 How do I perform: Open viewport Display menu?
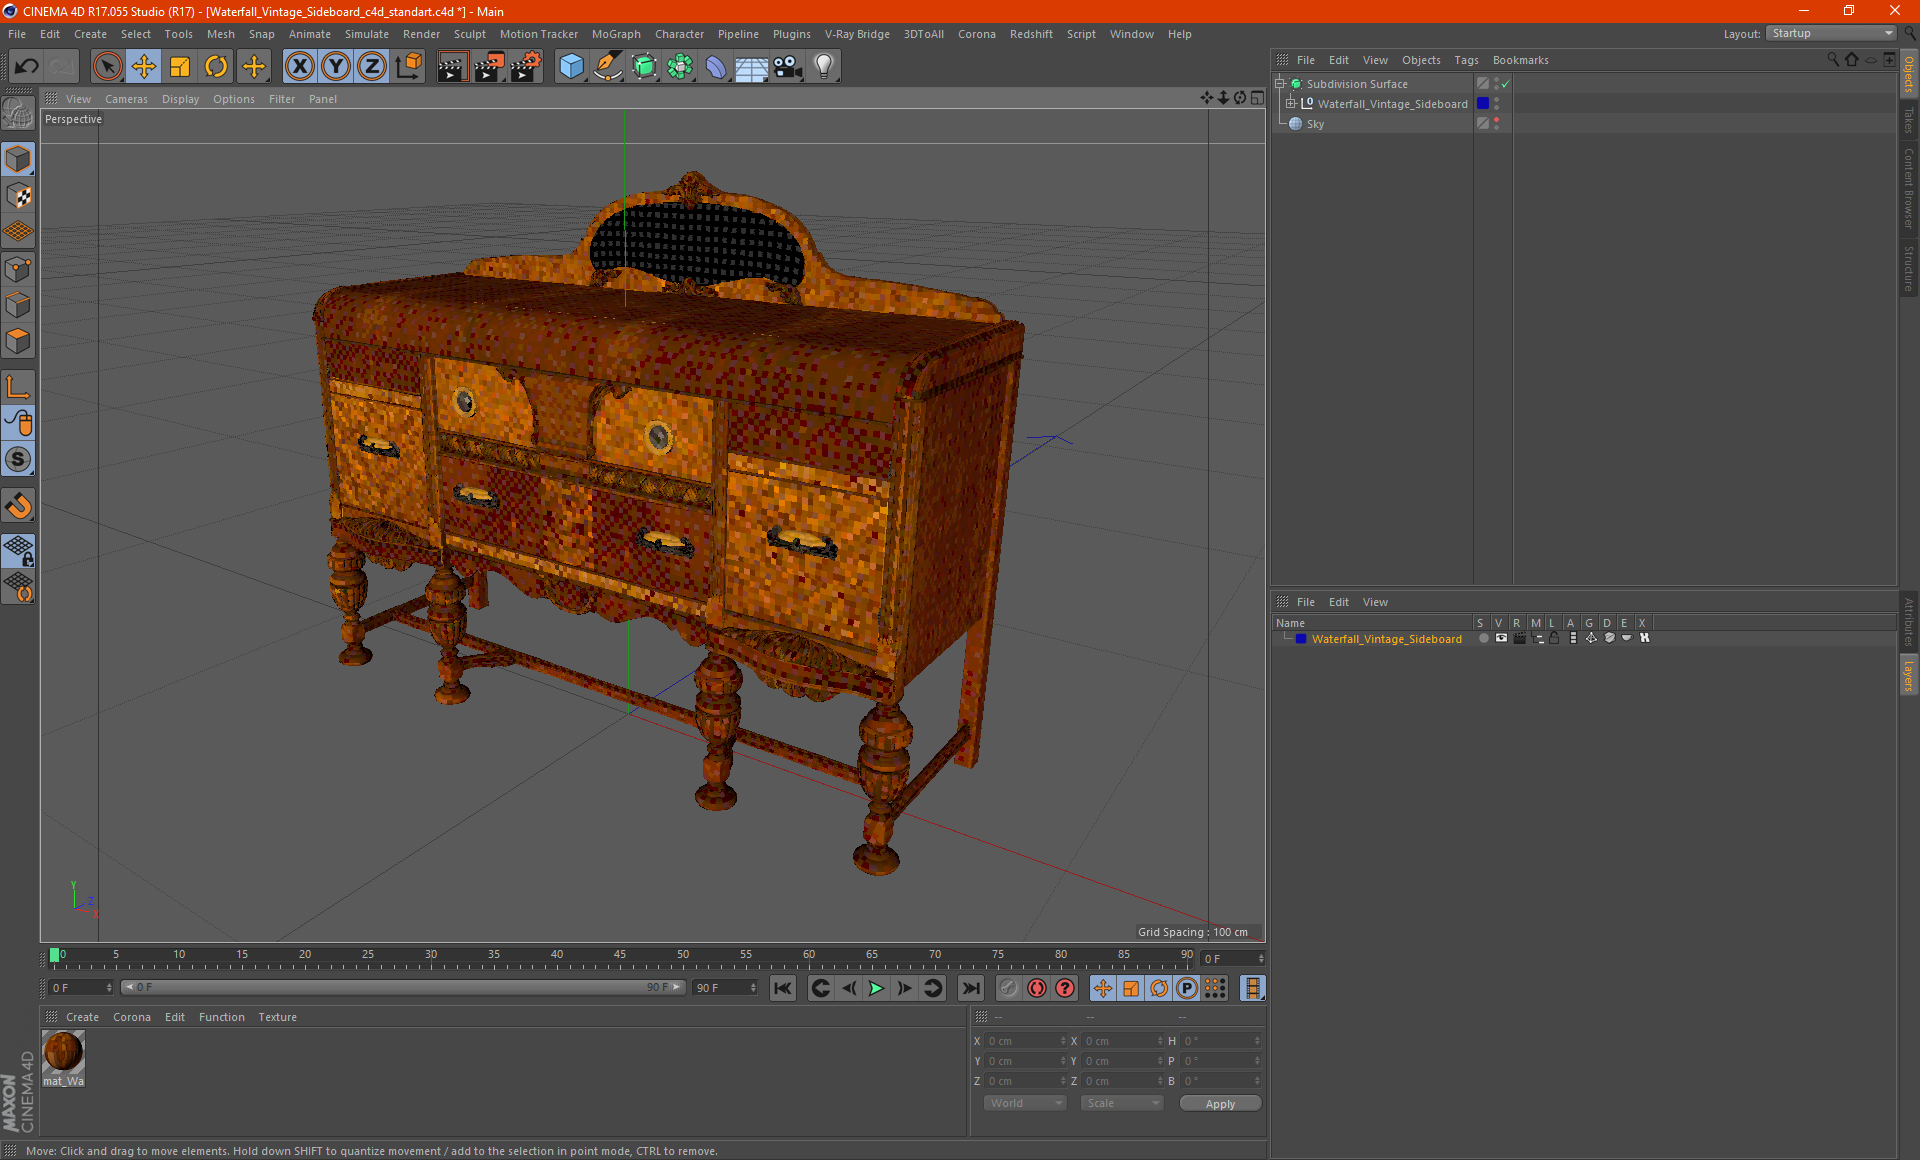tap(180, 99)
